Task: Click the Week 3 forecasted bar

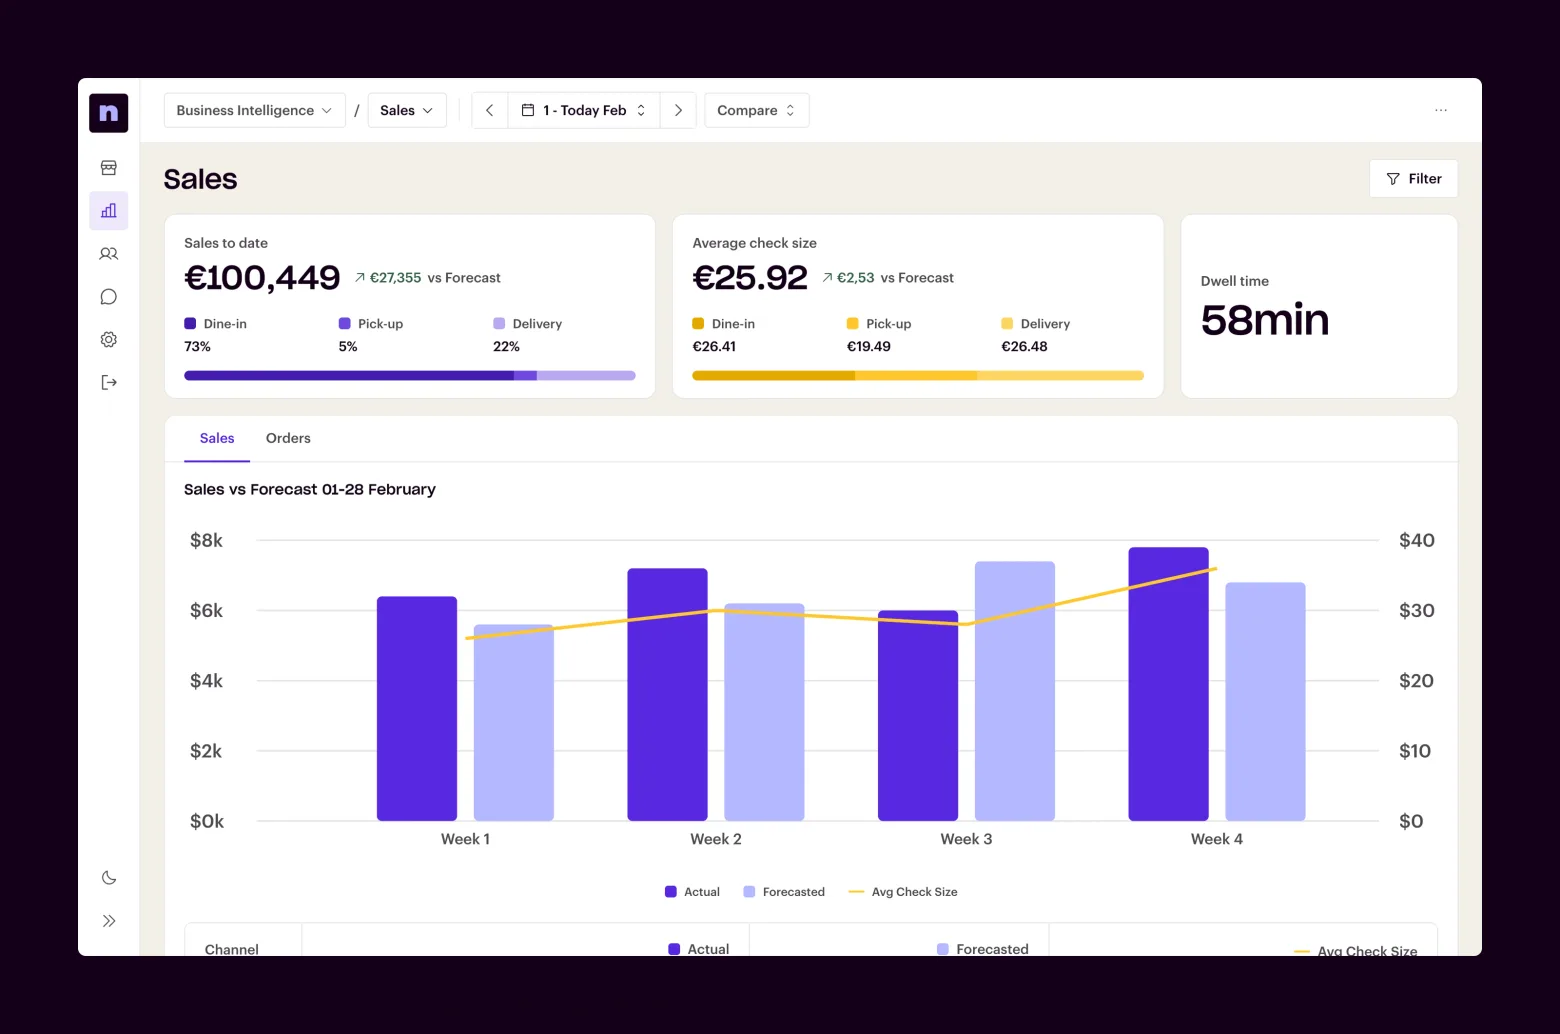Action: tap(1015, 691)
